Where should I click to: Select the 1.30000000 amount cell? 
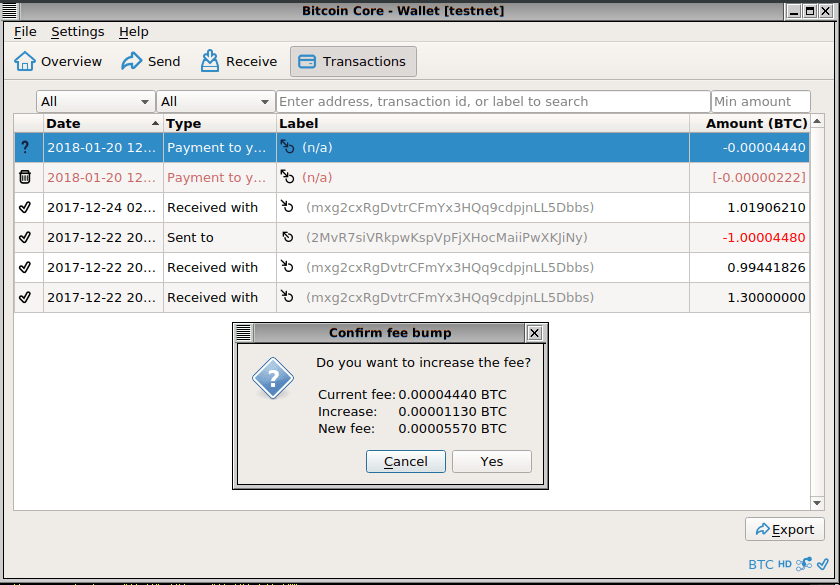pos(749,297)
